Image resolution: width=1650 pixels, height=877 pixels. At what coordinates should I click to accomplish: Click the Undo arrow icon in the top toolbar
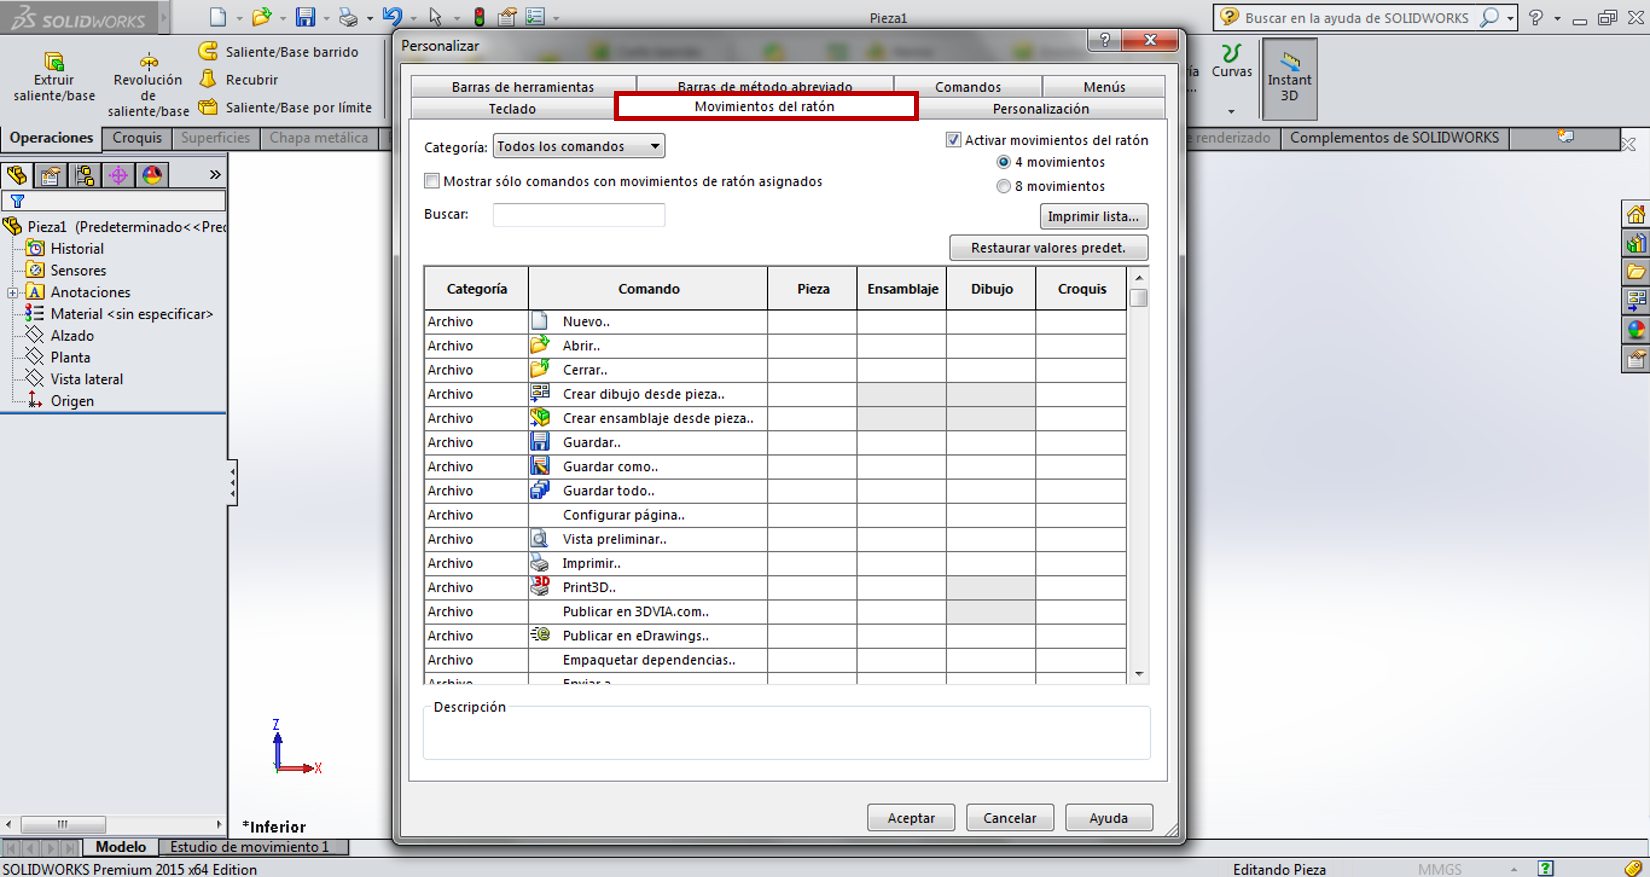click(x=392, y=17)
